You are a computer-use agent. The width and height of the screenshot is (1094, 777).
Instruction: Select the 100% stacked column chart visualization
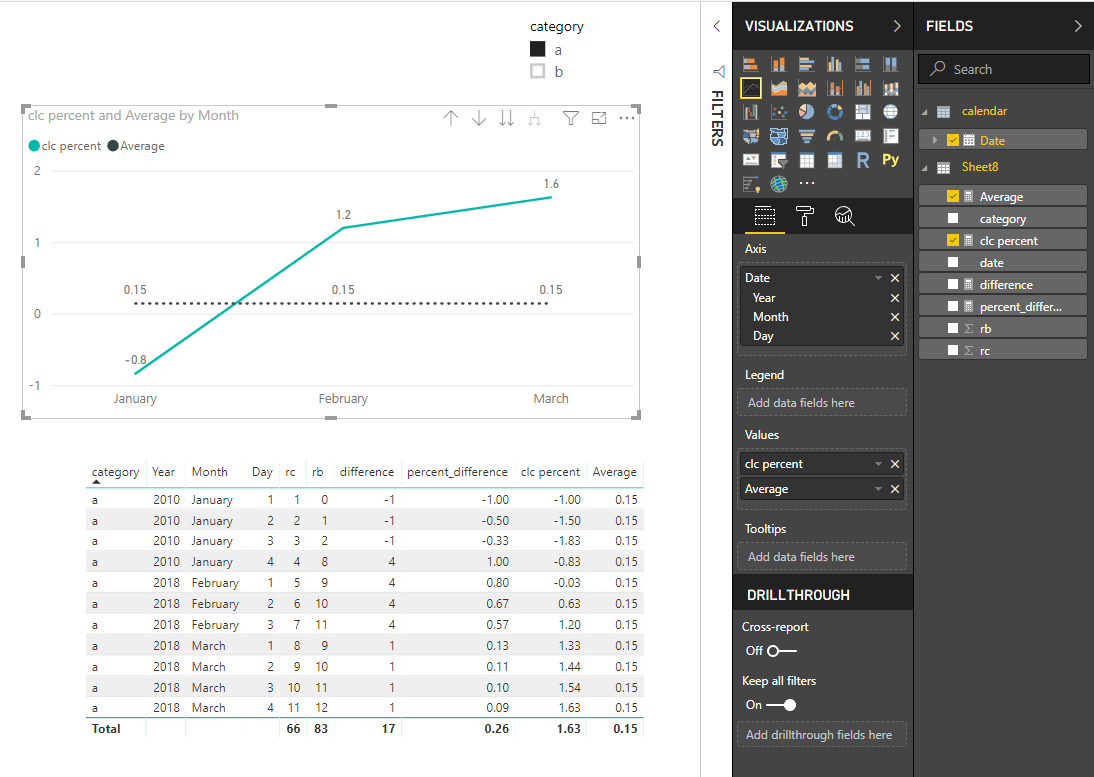(890, 64)
